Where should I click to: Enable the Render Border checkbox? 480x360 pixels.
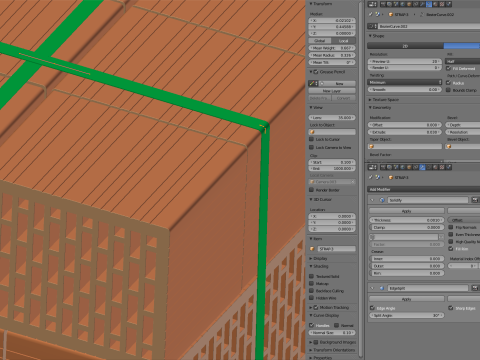pyautogui.click(x=311, y=190)
